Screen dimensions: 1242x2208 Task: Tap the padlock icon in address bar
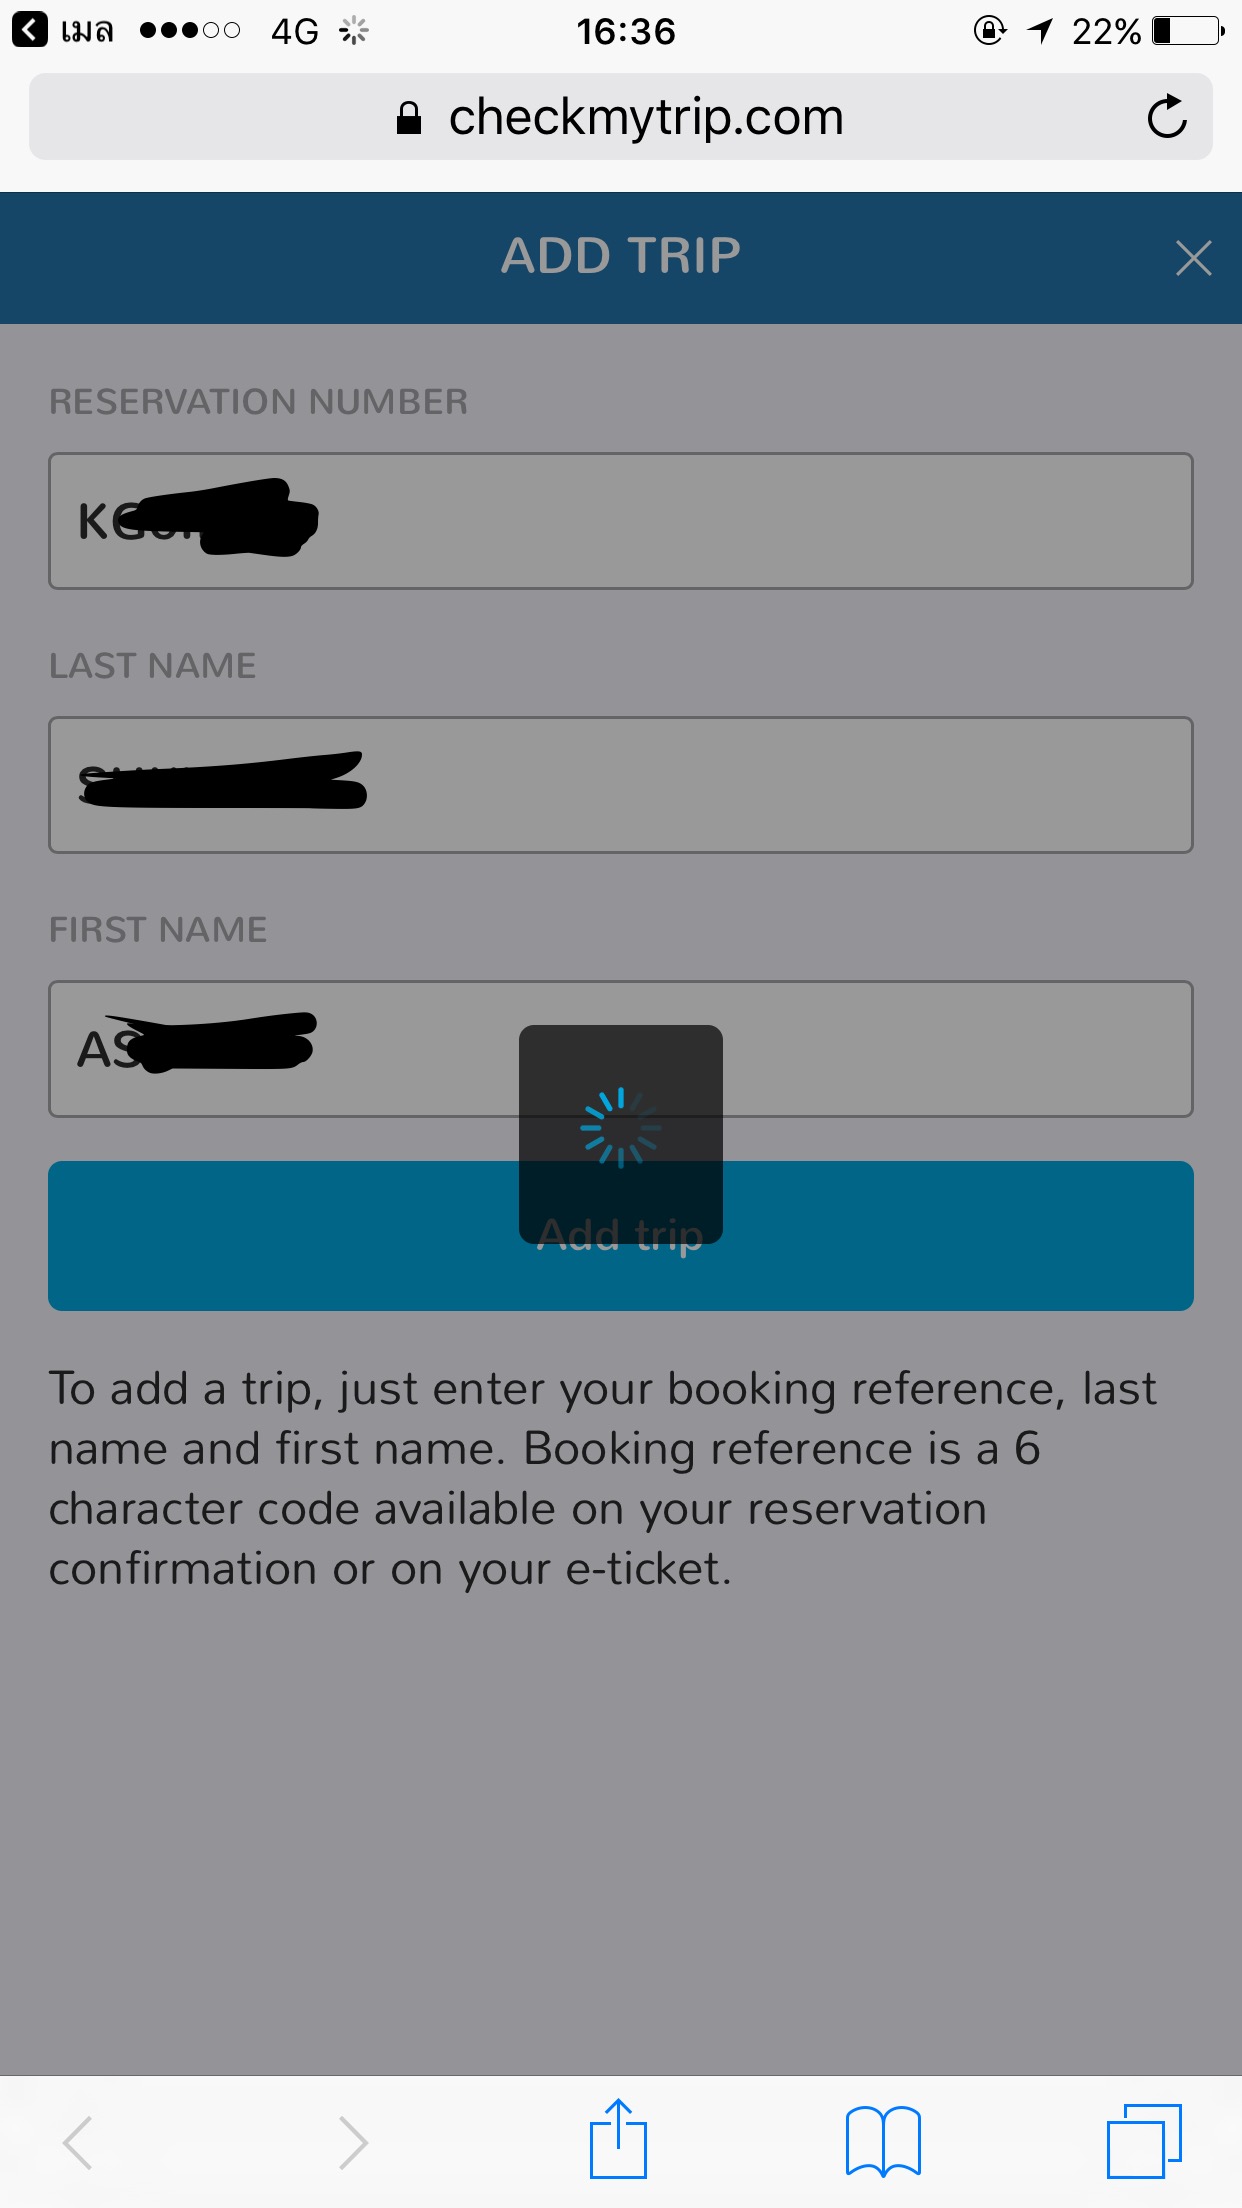click(408, 118)
